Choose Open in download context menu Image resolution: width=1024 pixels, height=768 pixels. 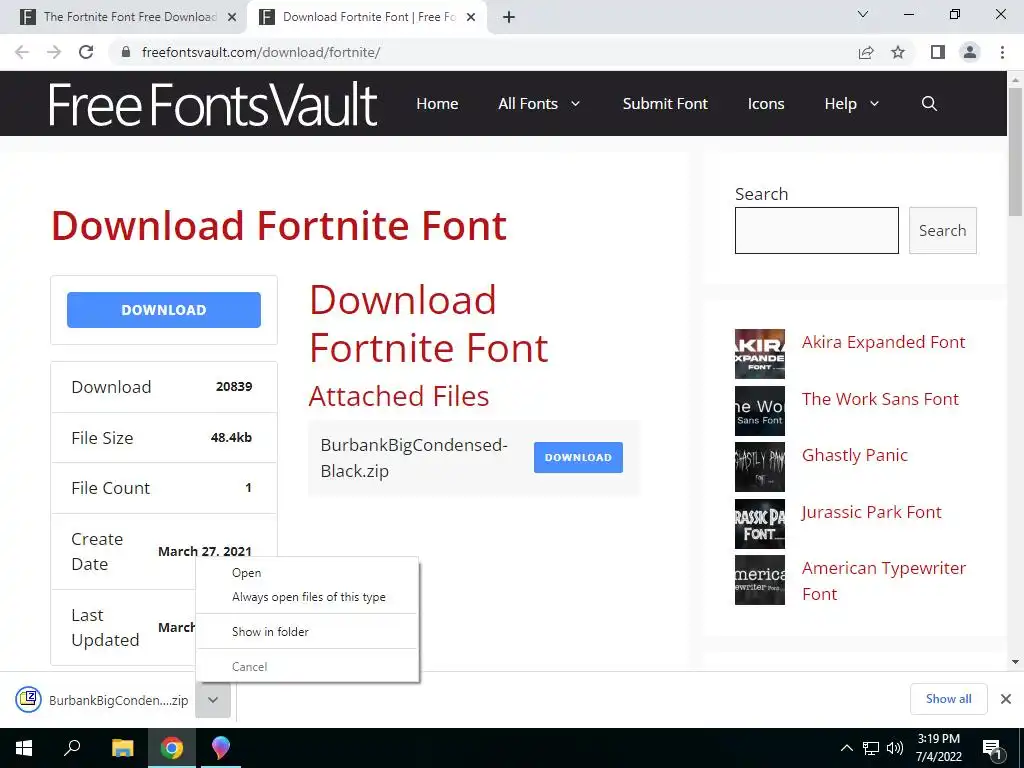coord(246,573)
